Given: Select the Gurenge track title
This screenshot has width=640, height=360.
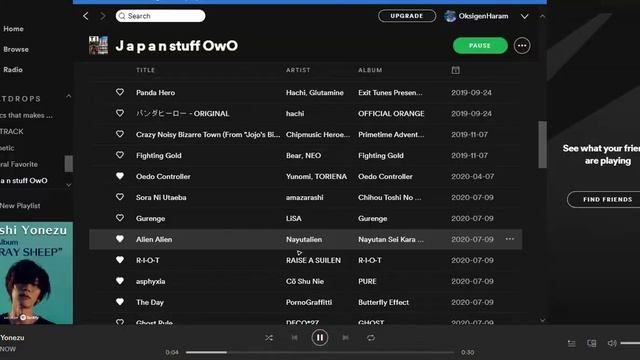Looking at the screenshot, I should coord(151,219).
